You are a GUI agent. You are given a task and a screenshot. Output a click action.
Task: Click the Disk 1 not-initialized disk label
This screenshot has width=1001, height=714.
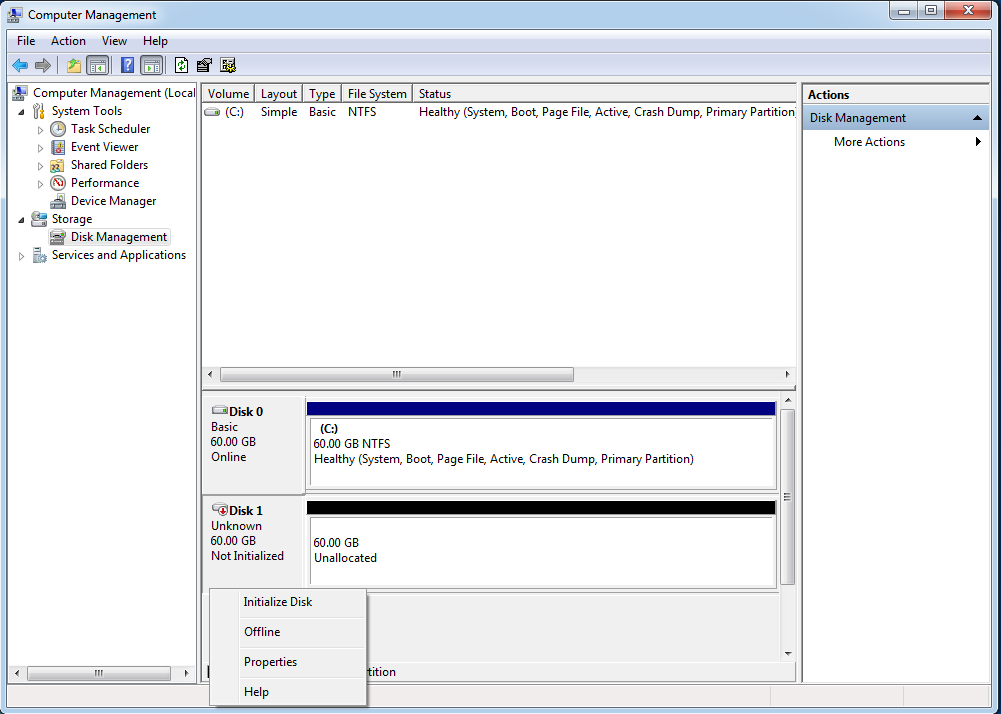coord(246,510)
